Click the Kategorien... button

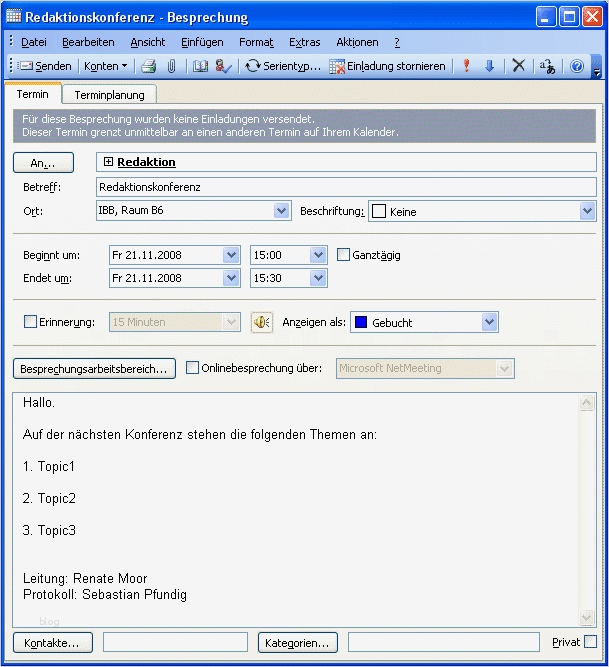(298, 642)
